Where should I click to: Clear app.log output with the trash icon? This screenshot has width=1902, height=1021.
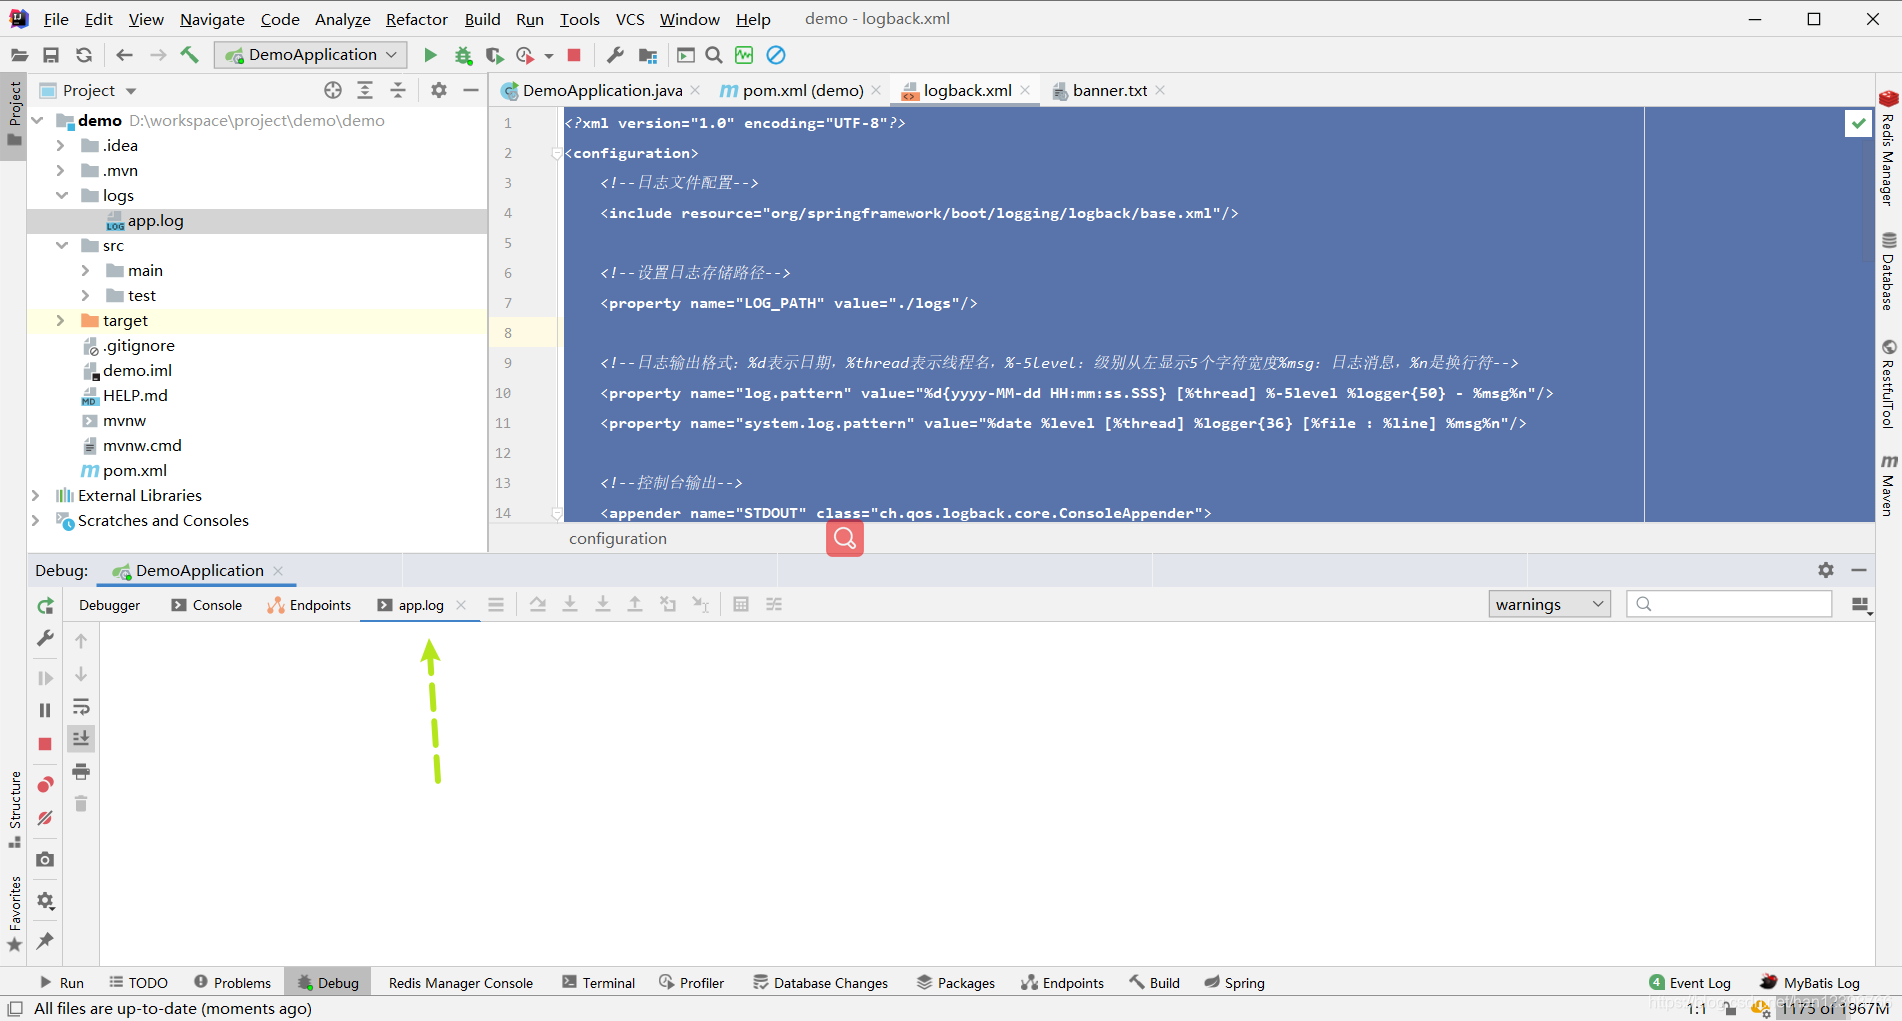pos(81,803)
